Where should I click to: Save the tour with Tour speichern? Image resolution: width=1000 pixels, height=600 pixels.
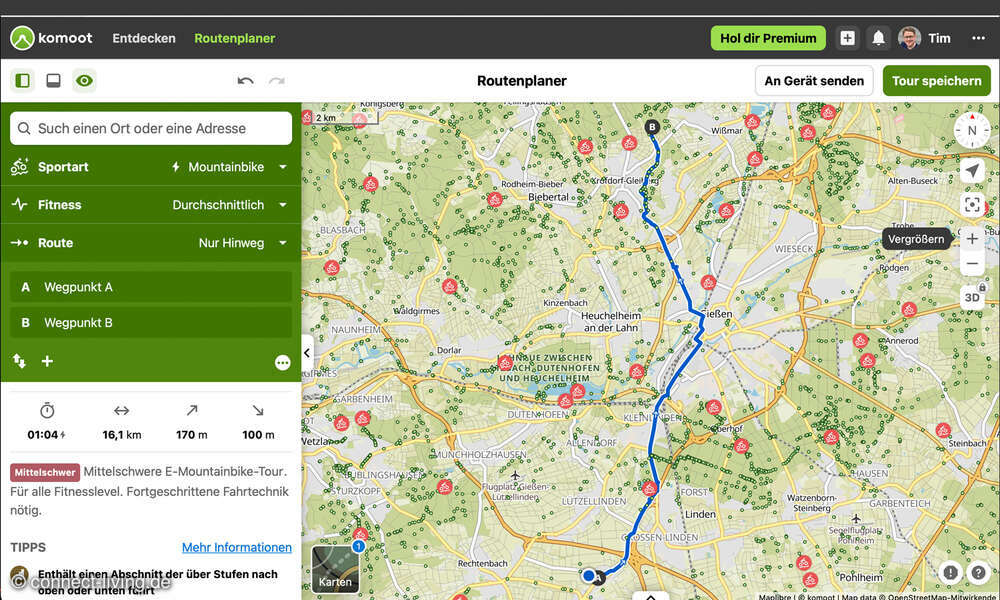point(936,81)
